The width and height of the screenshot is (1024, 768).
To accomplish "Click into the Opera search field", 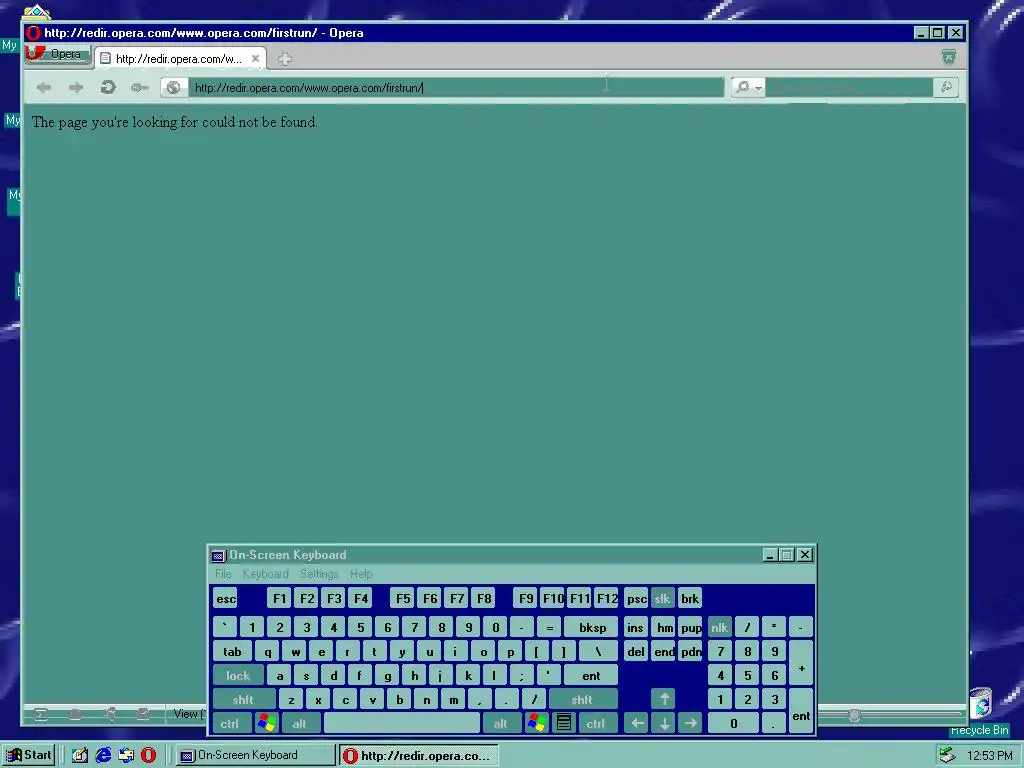I will tap(849, 88).
